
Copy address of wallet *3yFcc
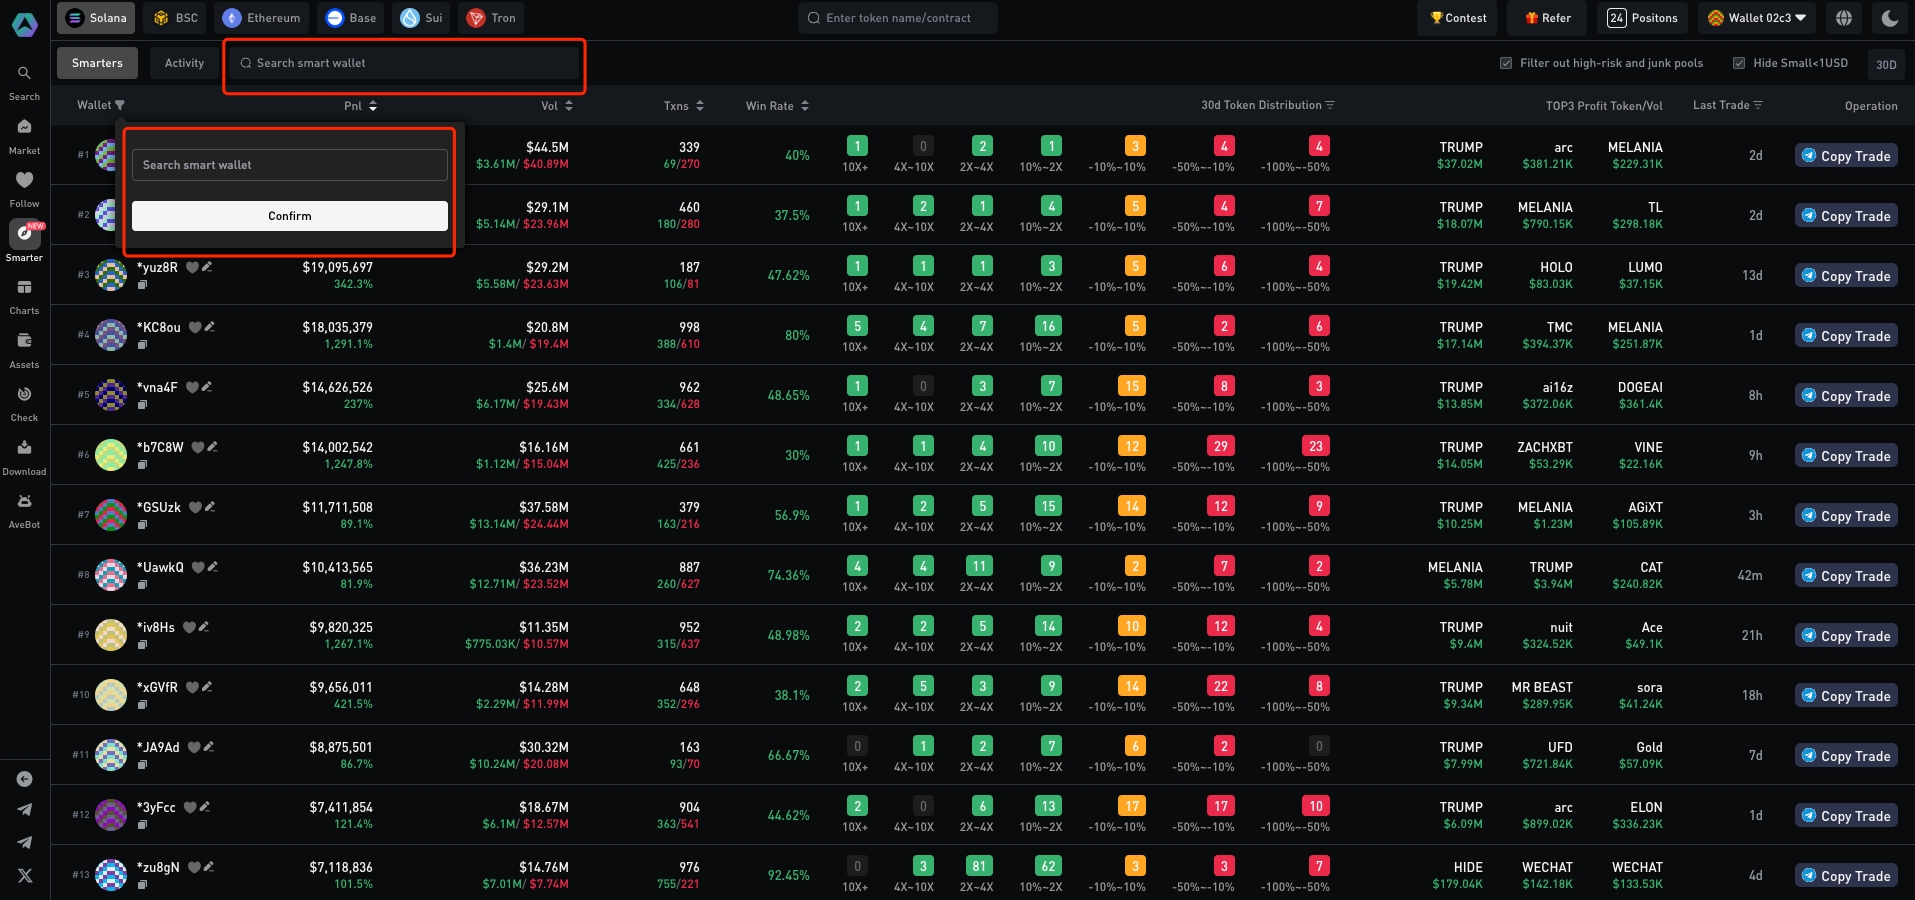click(x=142, y=825)
